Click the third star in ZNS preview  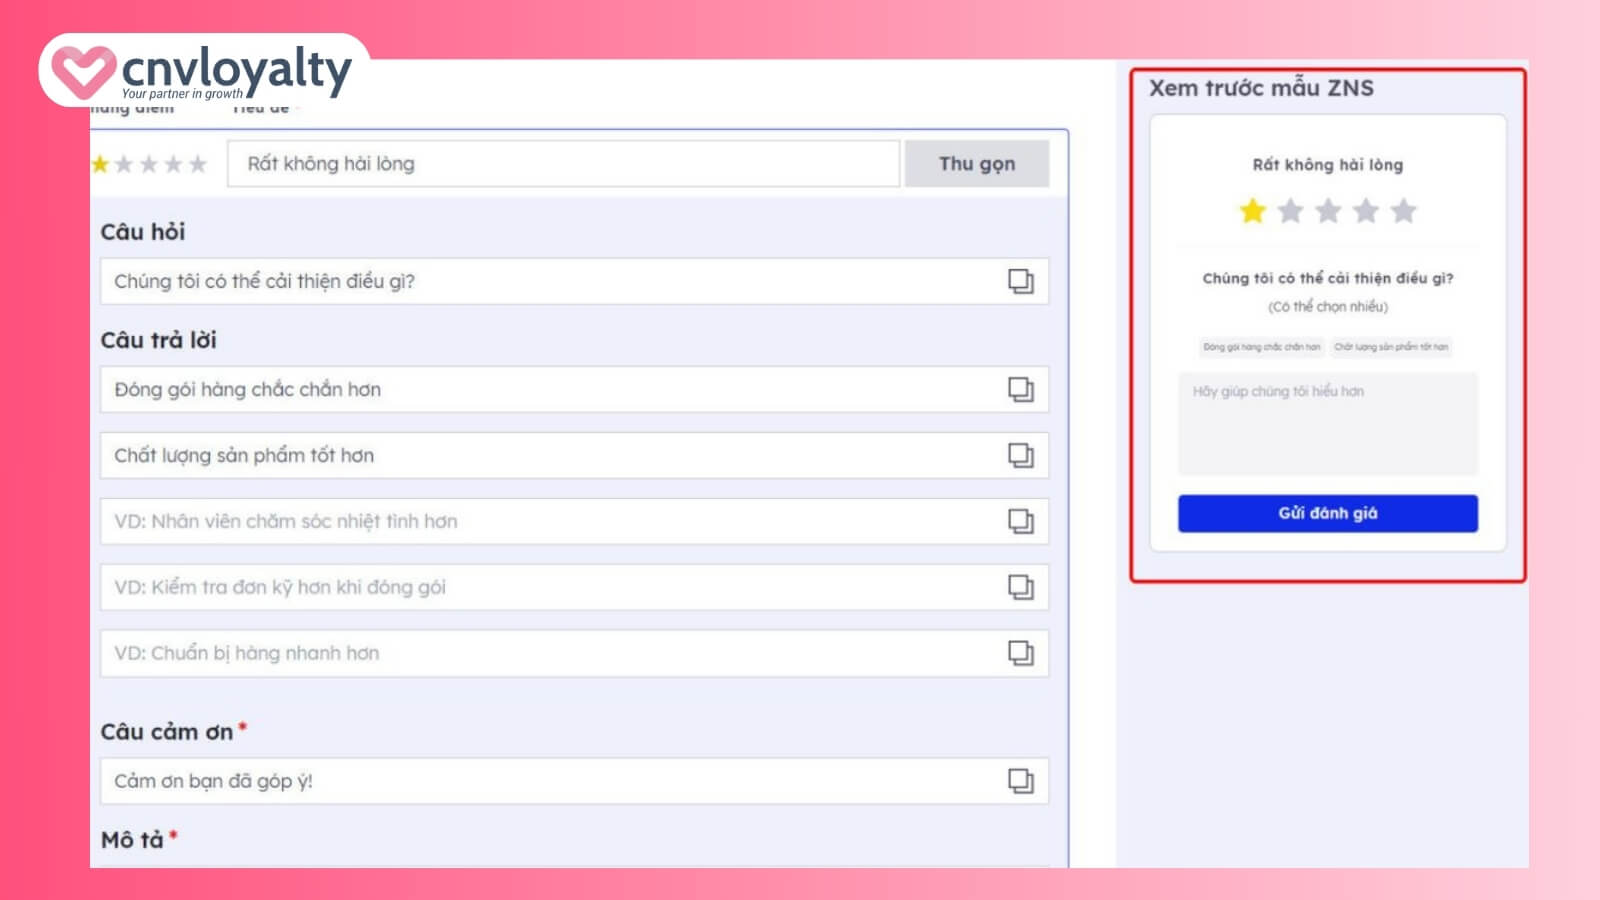click(1328, 211)
